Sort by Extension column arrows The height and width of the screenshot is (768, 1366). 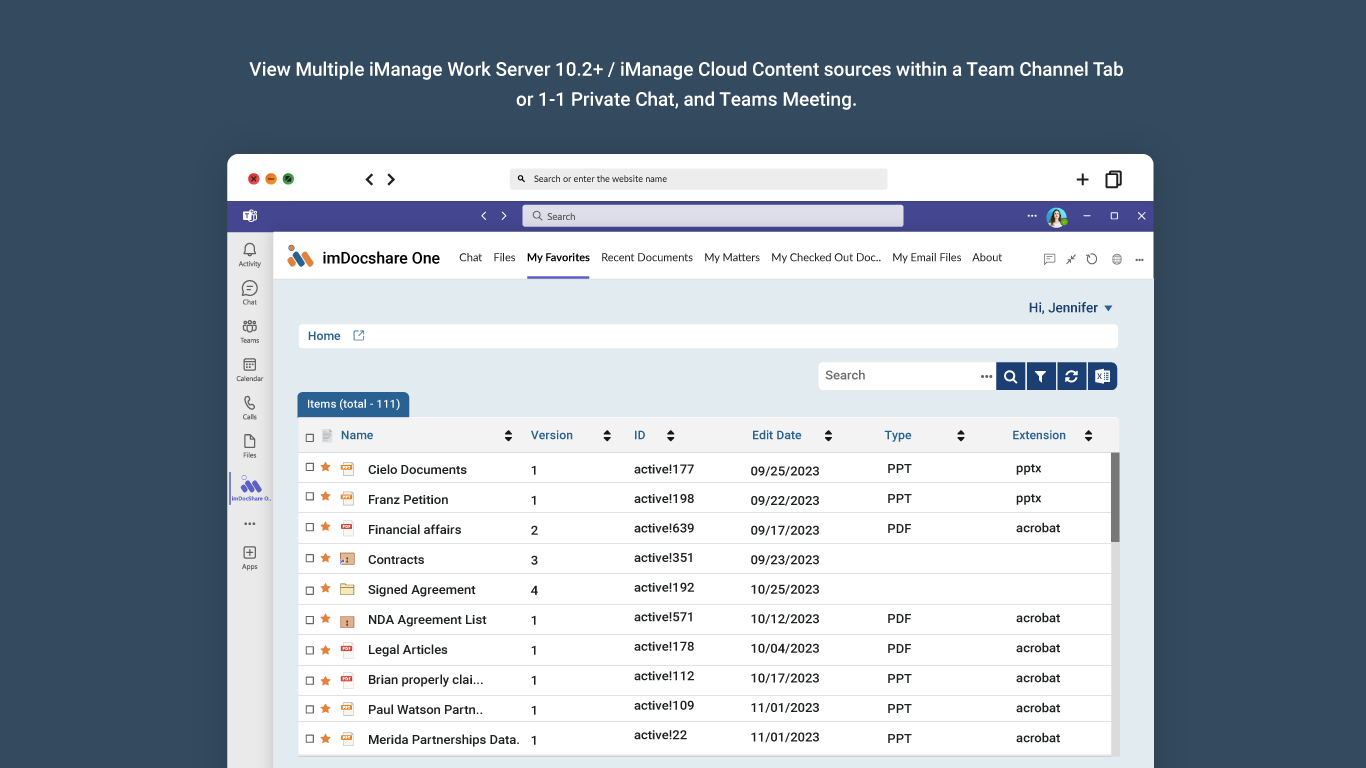point(1088,436)
